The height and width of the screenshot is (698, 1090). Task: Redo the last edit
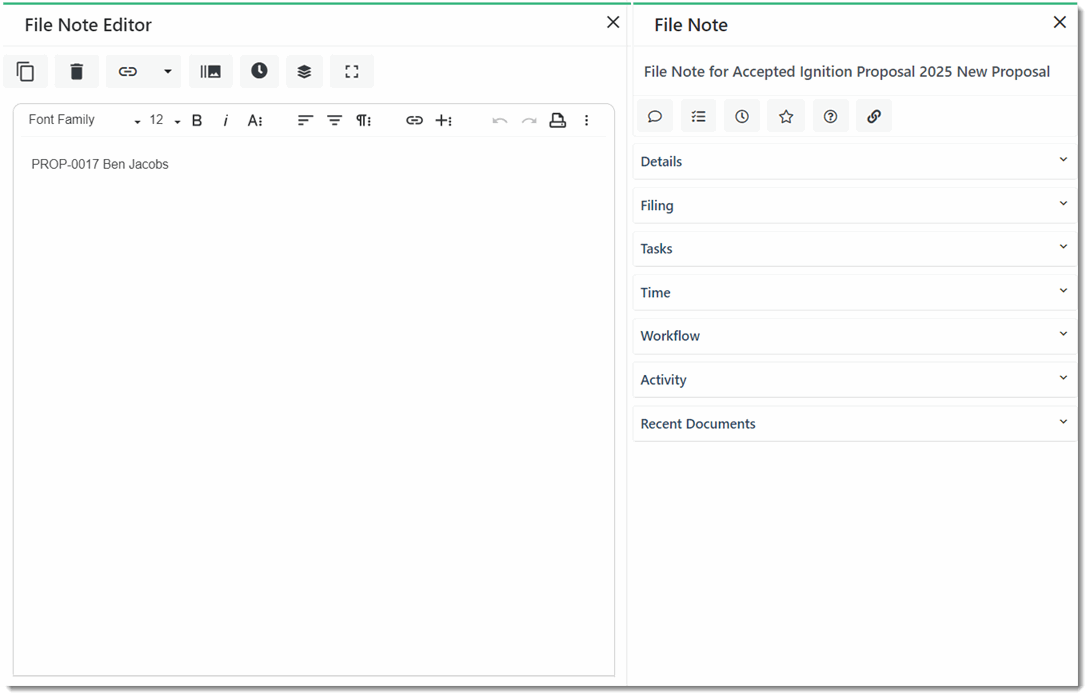(x=529, y=121)
